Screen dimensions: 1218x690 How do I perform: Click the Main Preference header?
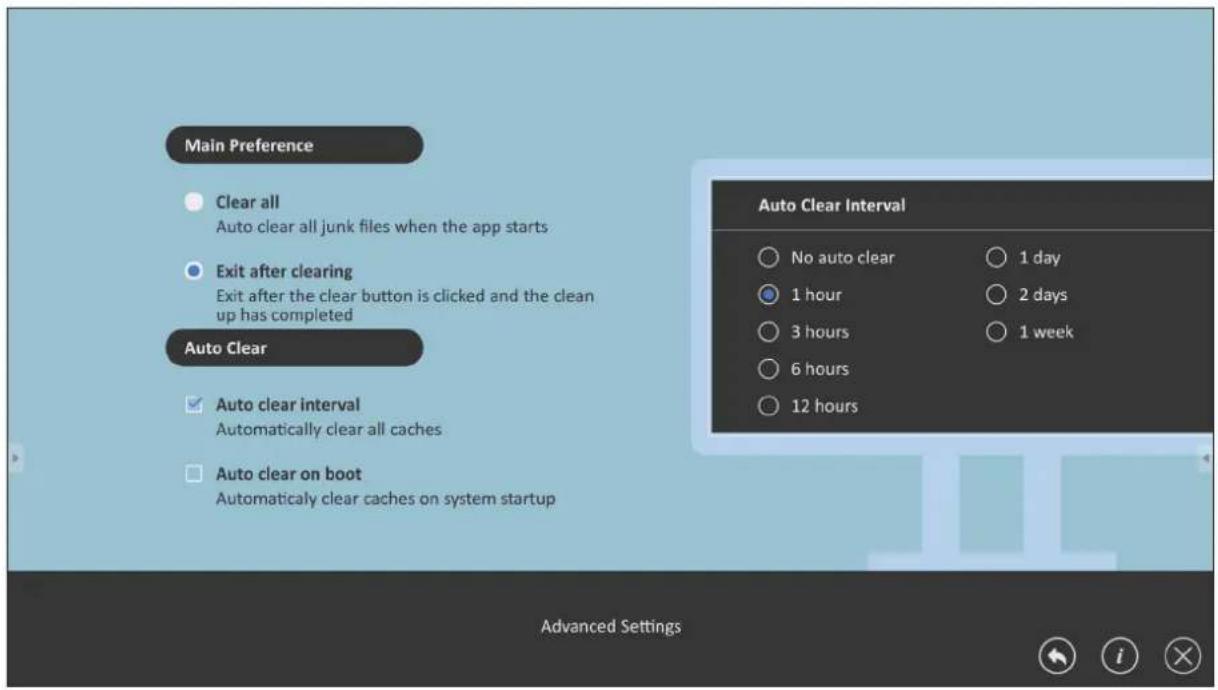(x=294, y=145)
